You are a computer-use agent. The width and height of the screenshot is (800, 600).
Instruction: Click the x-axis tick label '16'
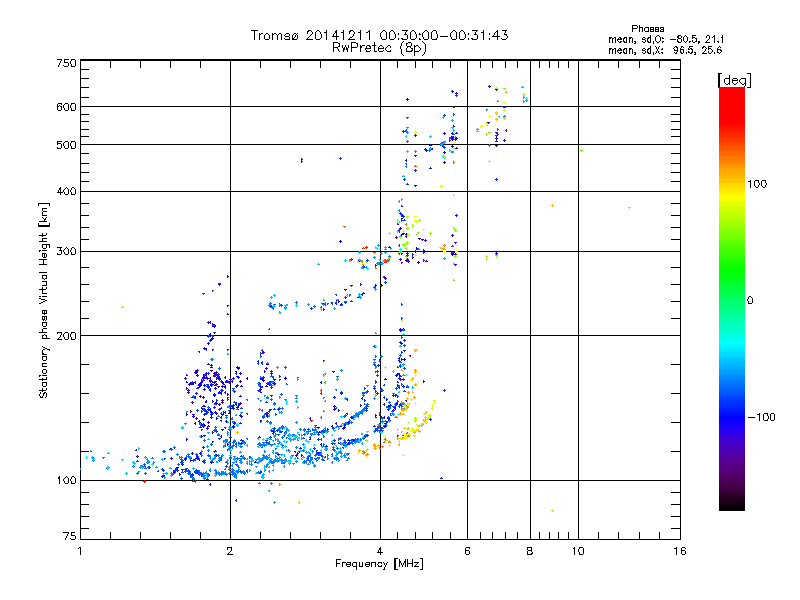pyautogui.click(x=680, y=551)
